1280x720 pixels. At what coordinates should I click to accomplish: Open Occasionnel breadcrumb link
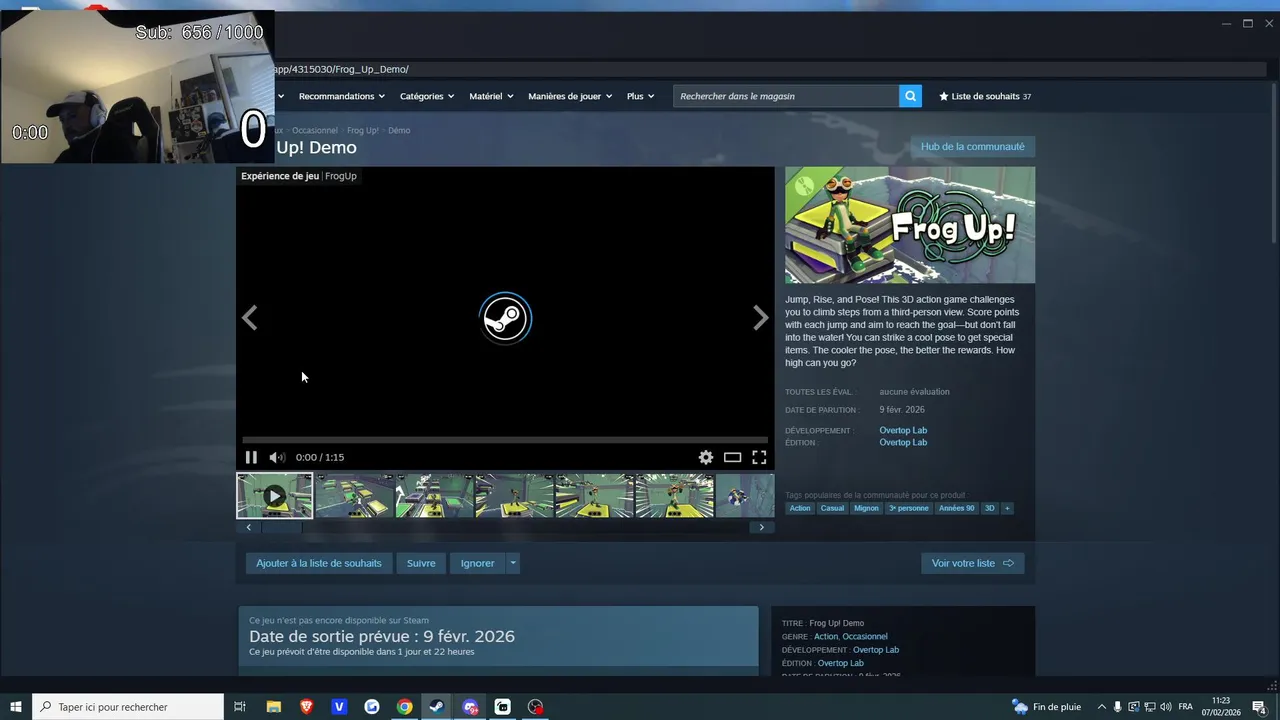pyautogui.click(x=315, y=130)
